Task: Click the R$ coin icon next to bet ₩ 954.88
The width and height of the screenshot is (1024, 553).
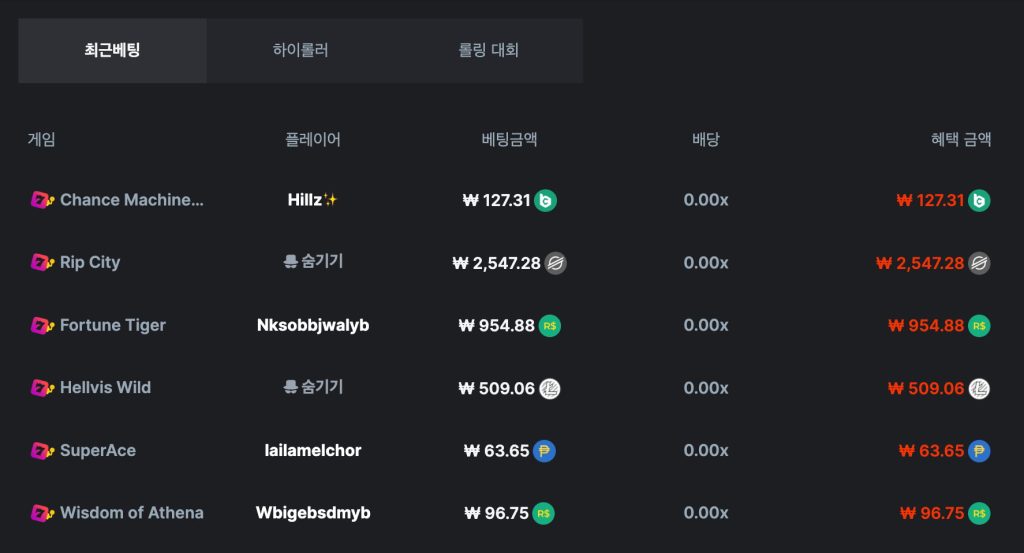Action: 549,326
